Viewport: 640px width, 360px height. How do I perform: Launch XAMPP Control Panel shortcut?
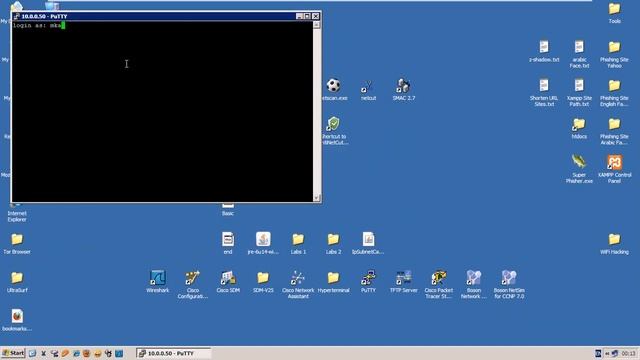pyautogui.click(x=614, y=169)
